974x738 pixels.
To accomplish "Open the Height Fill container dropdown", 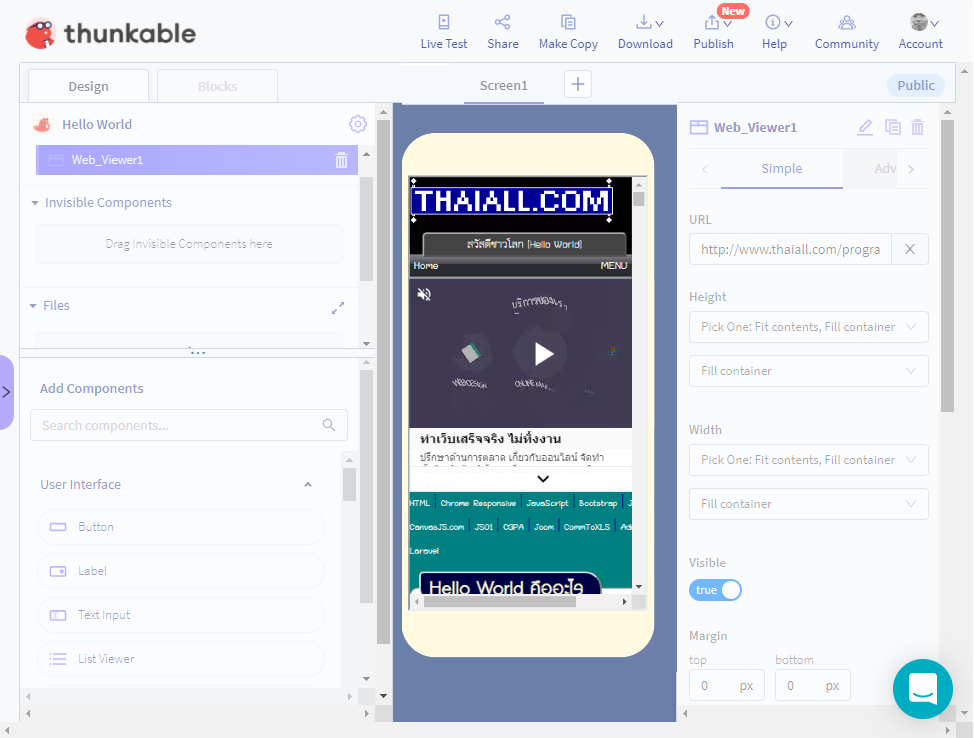I will [x=808, y=371].
